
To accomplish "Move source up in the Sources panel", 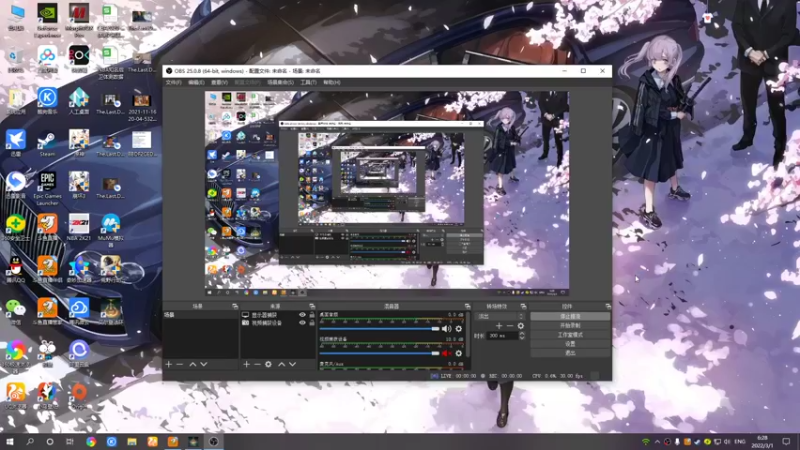I will click(281, 364).
